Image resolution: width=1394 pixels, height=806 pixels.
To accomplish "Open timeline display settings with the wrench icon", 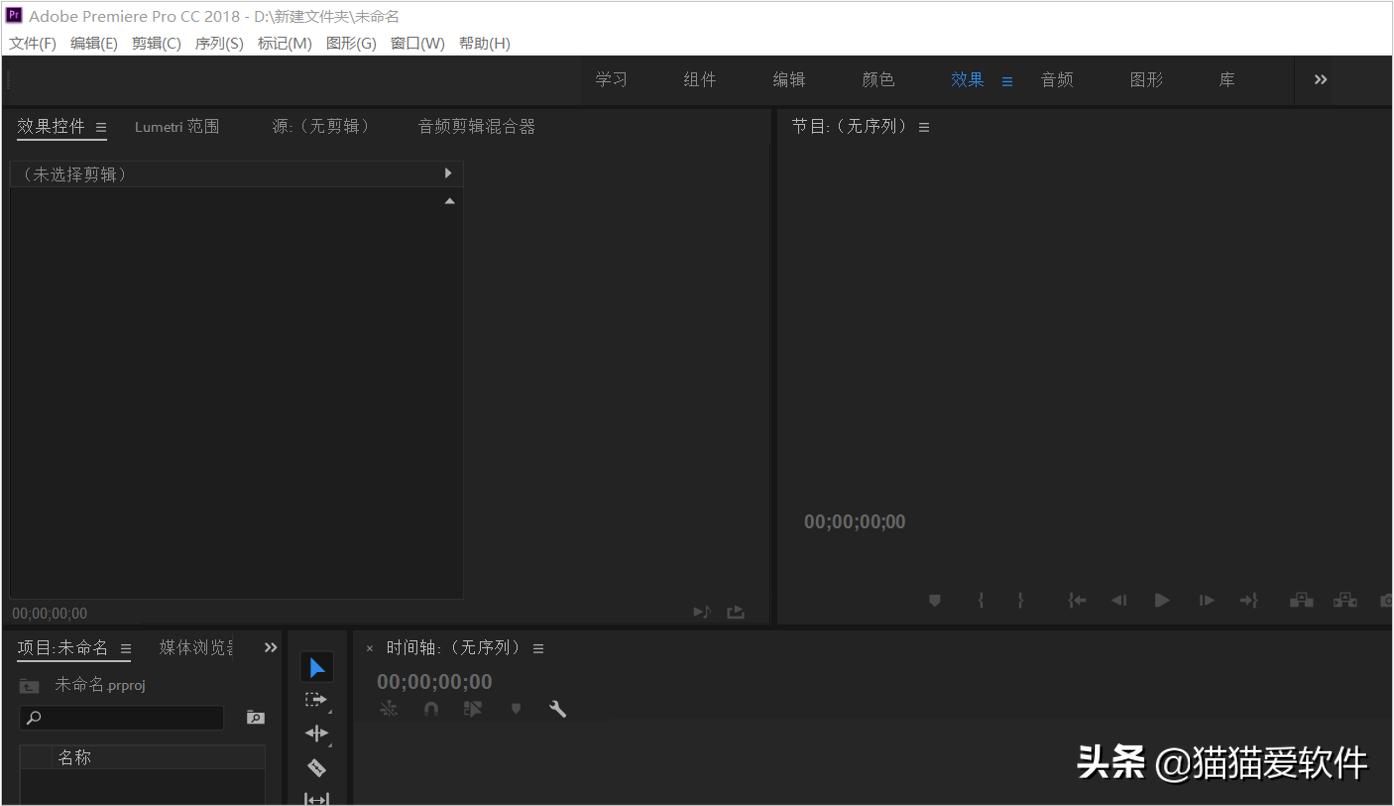I will pos(557,708).
